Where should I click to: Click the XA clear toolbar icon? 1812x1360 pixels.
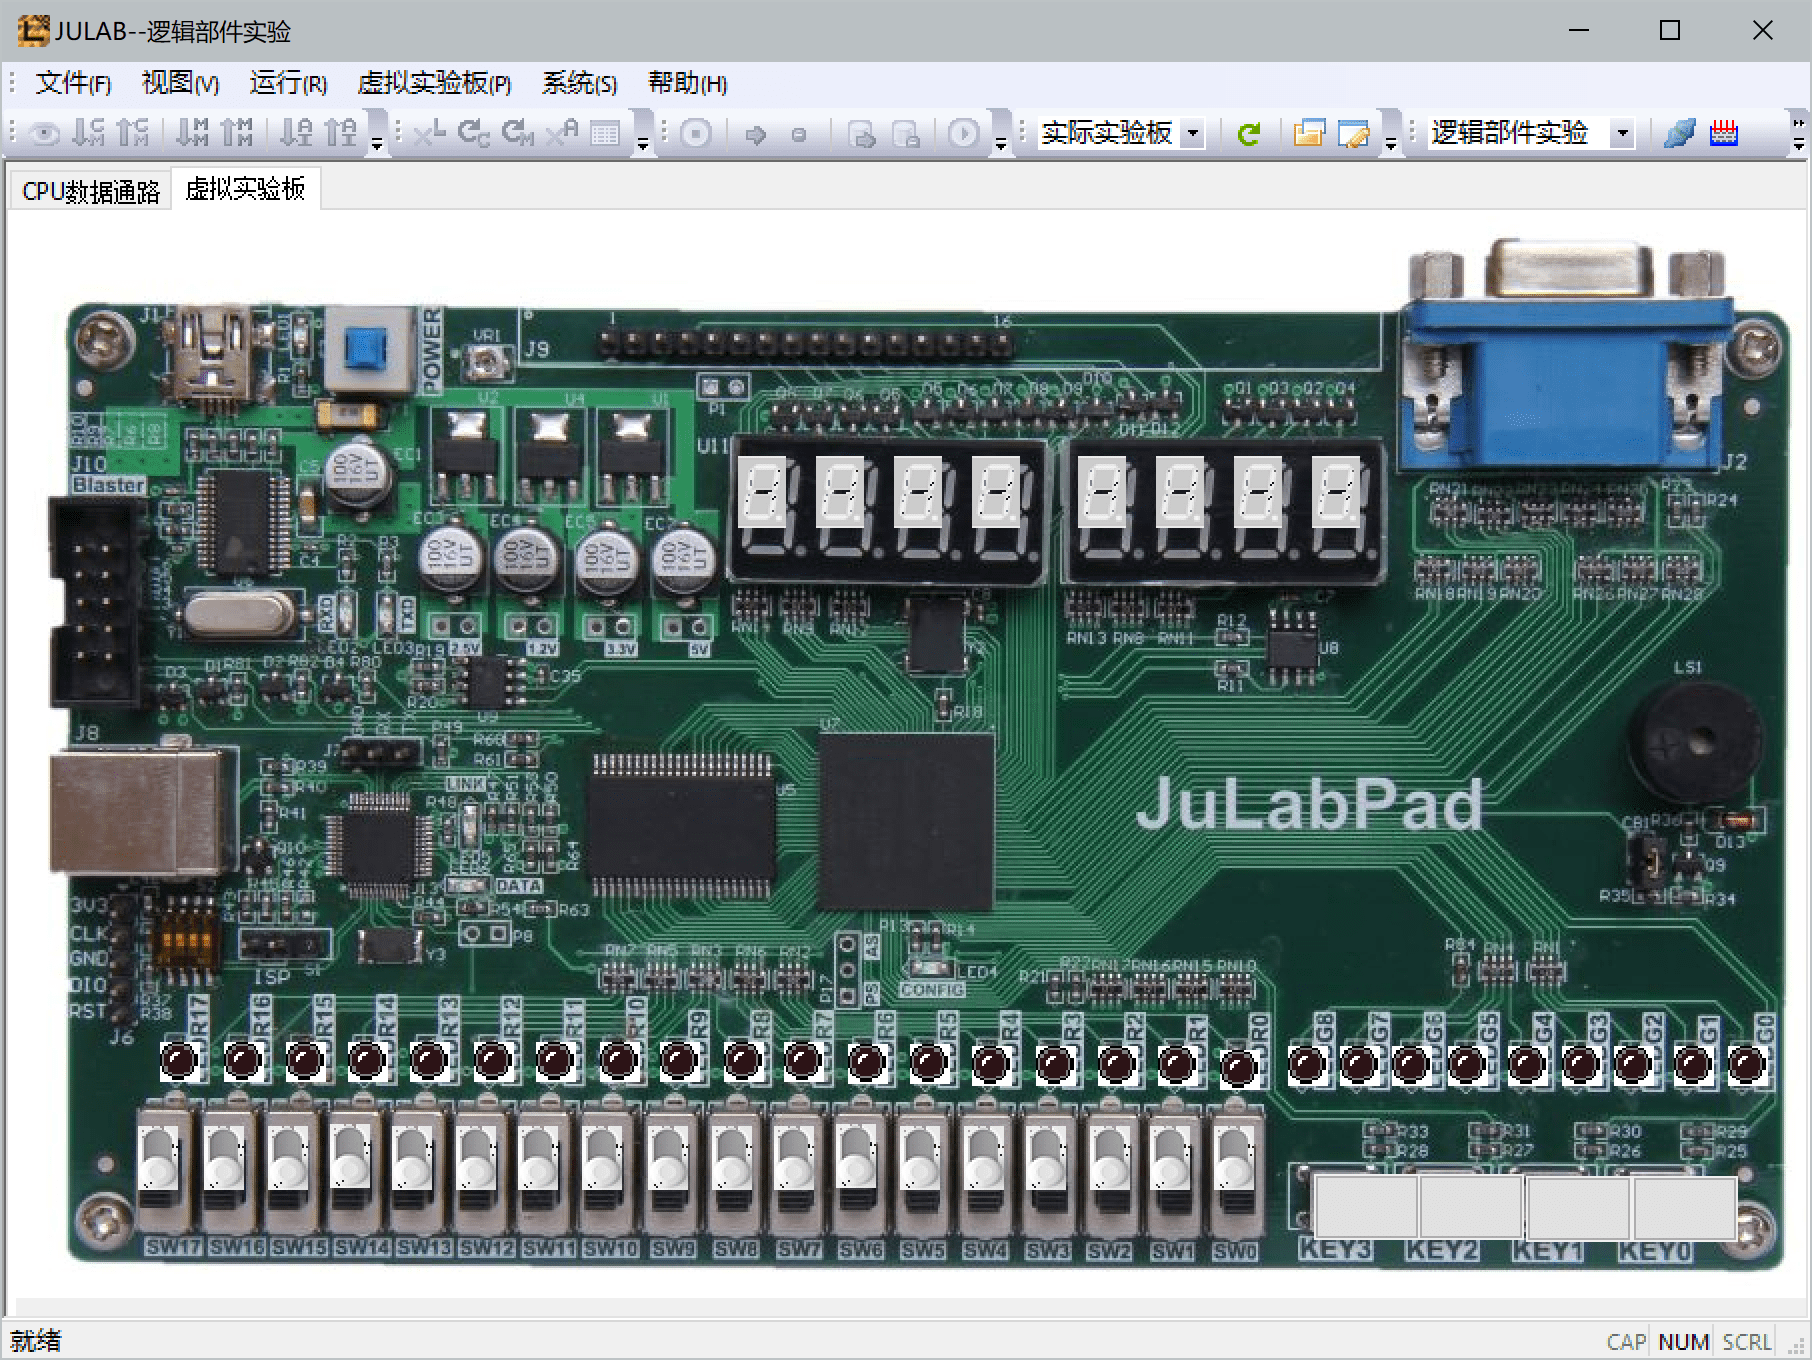click(561, 133)
